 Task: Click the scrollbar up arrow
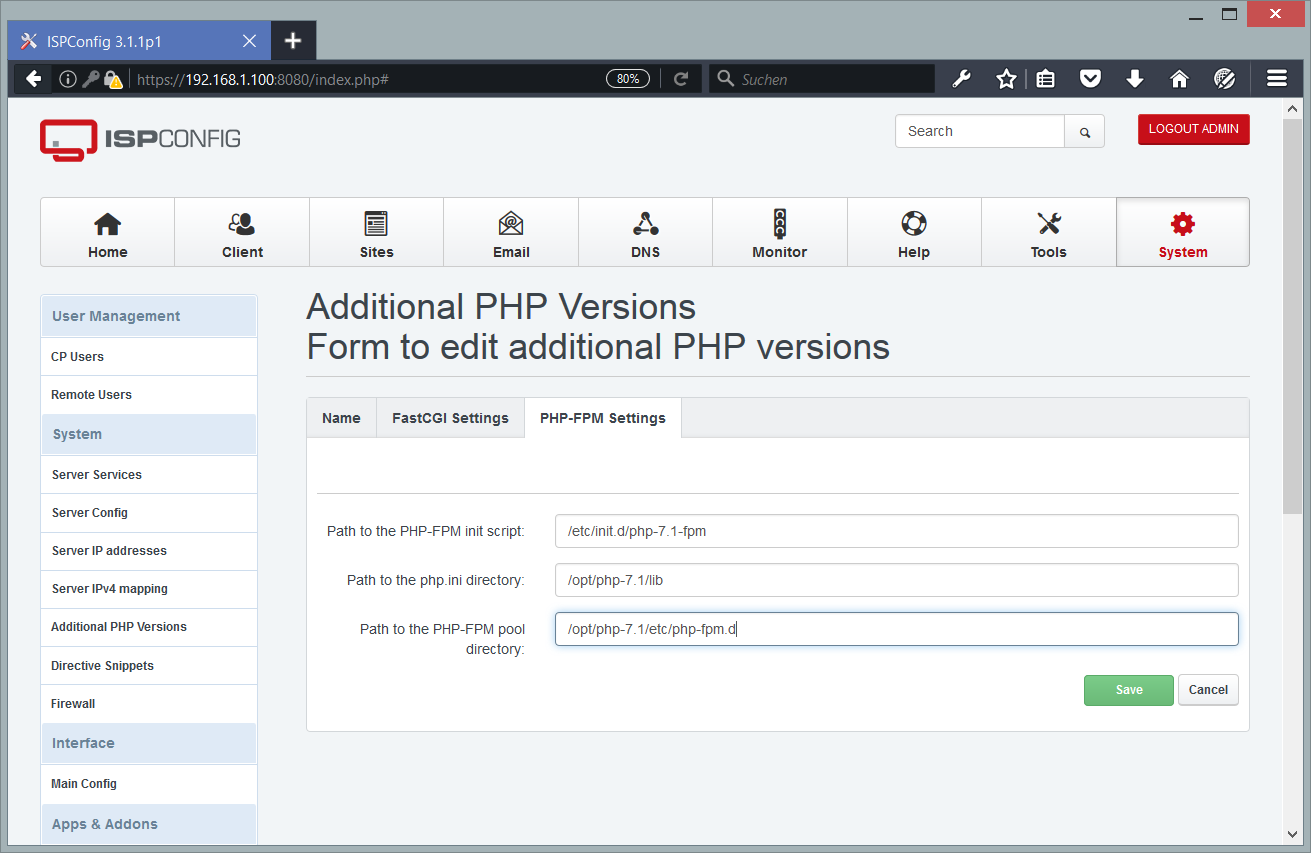(1293, 109)
